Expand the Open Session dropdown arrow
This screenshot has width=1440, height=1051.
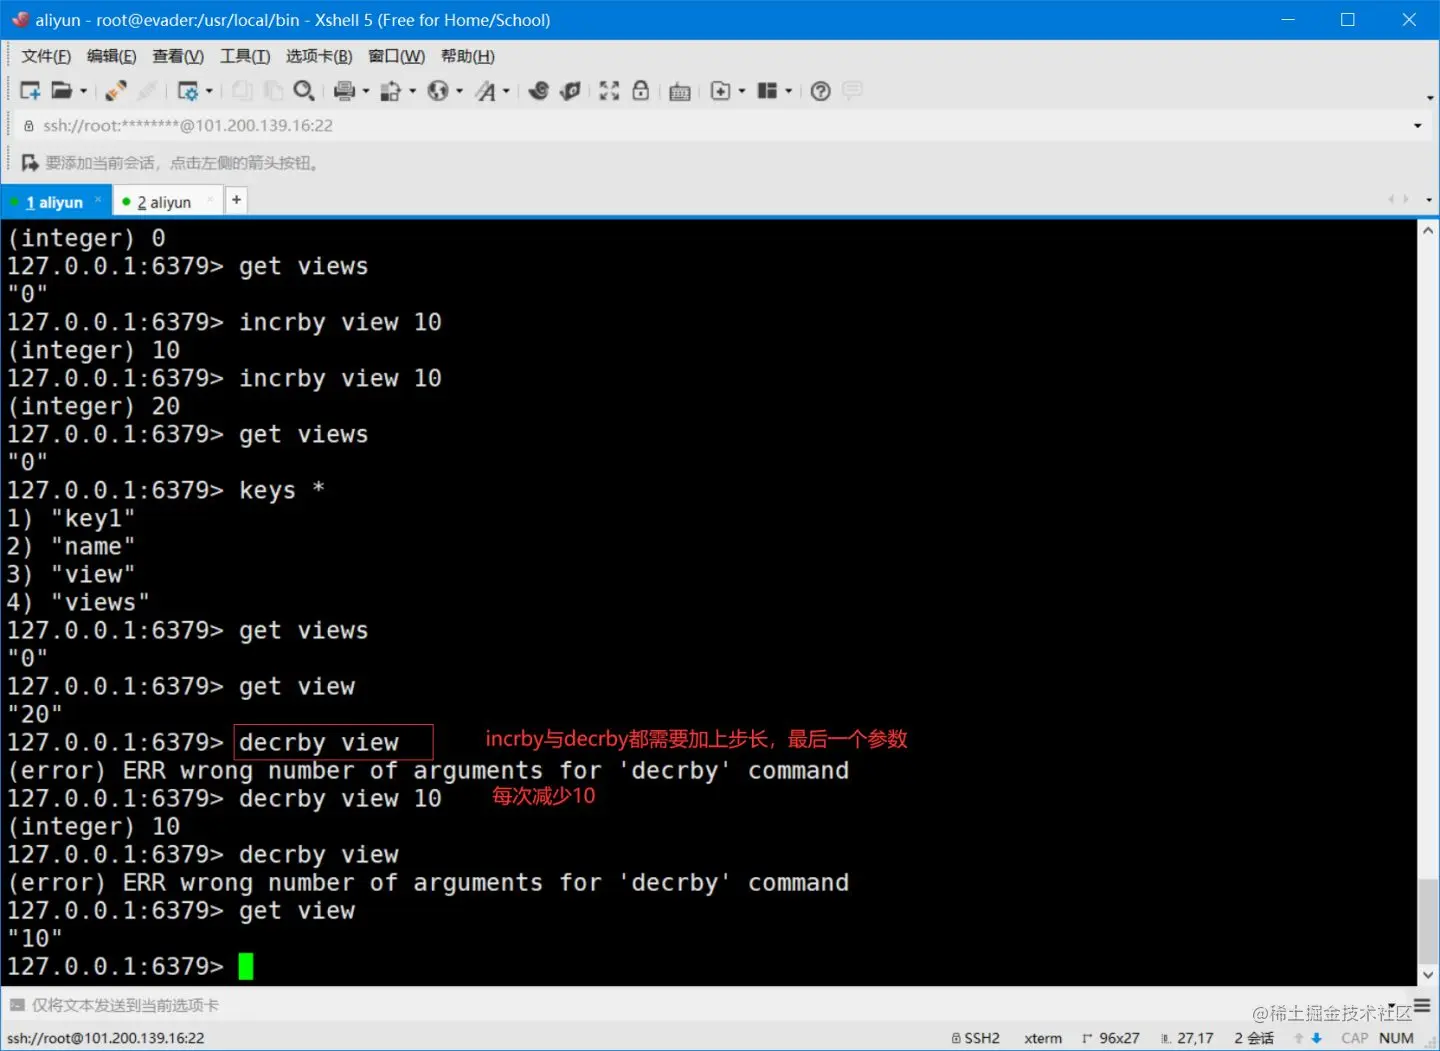[x=83, y=91]
